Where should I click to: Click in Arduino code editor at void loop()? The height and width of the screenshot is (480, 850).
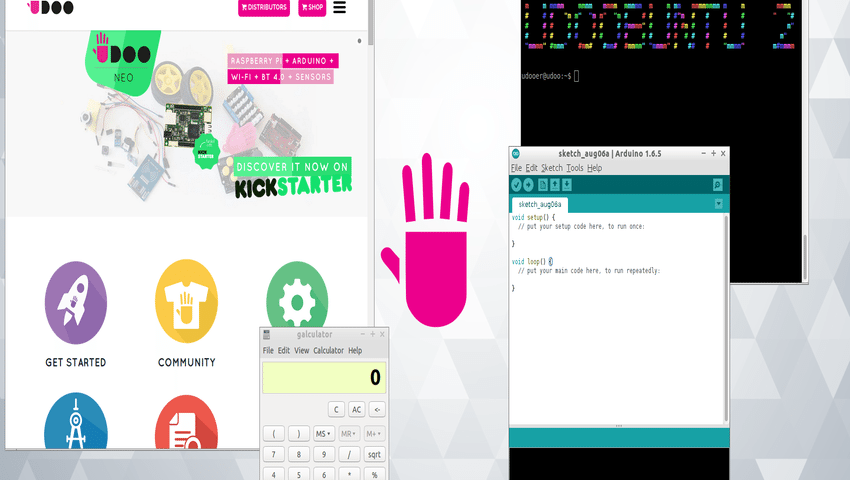tap(532, 261)
